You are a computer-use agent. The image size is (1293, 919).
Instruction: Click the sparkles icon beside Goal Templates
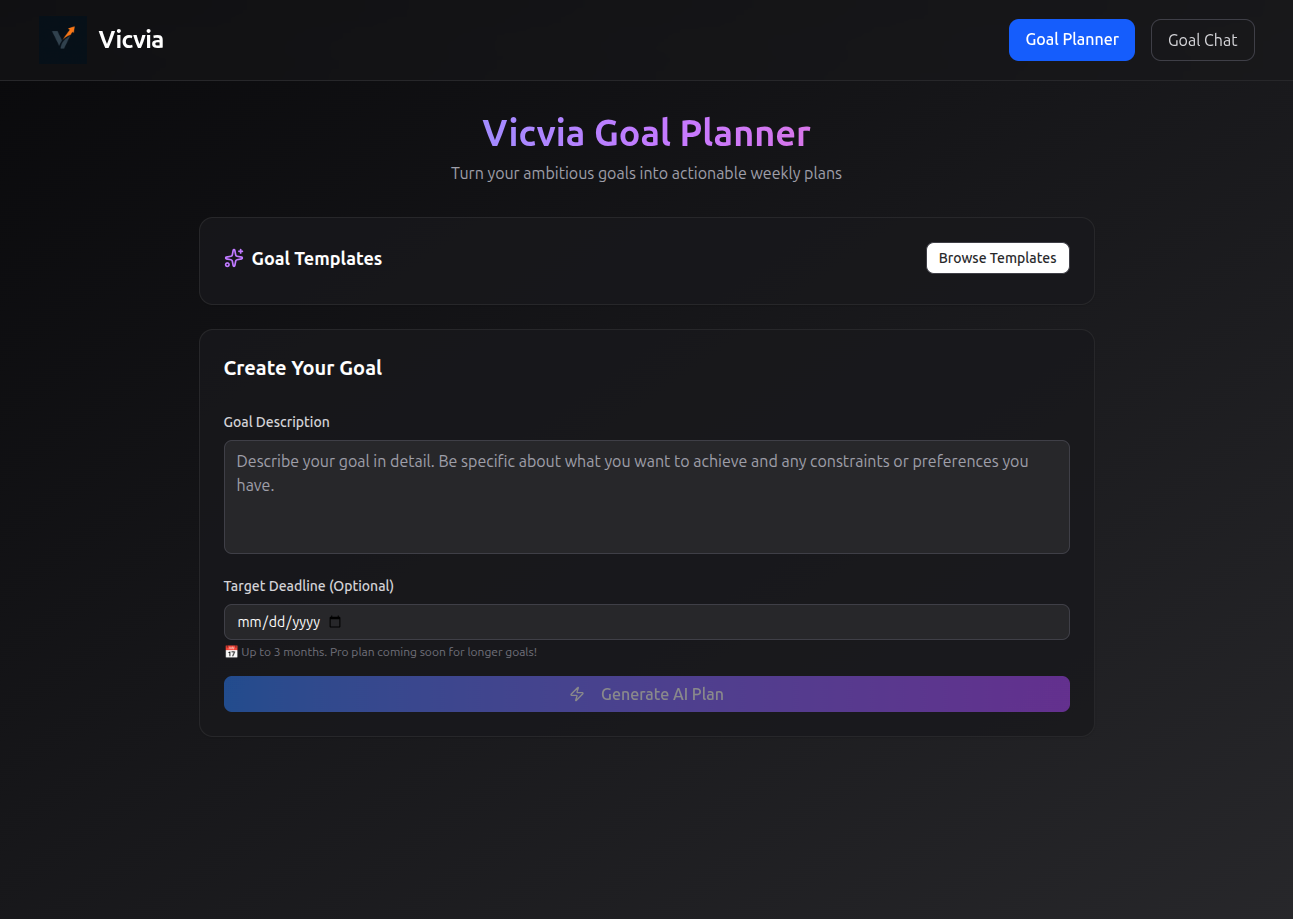233,257
